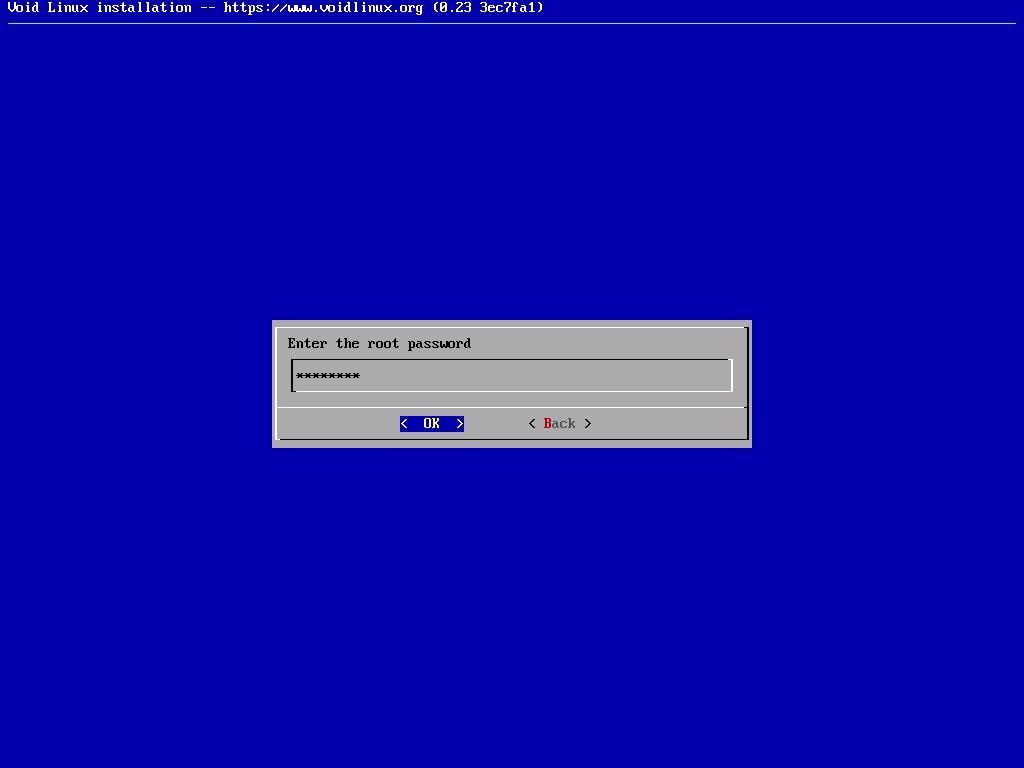Click the 'Void Linux installation' title text
The height and width of the screenshot is (768, 1024).
coord(99,7)
